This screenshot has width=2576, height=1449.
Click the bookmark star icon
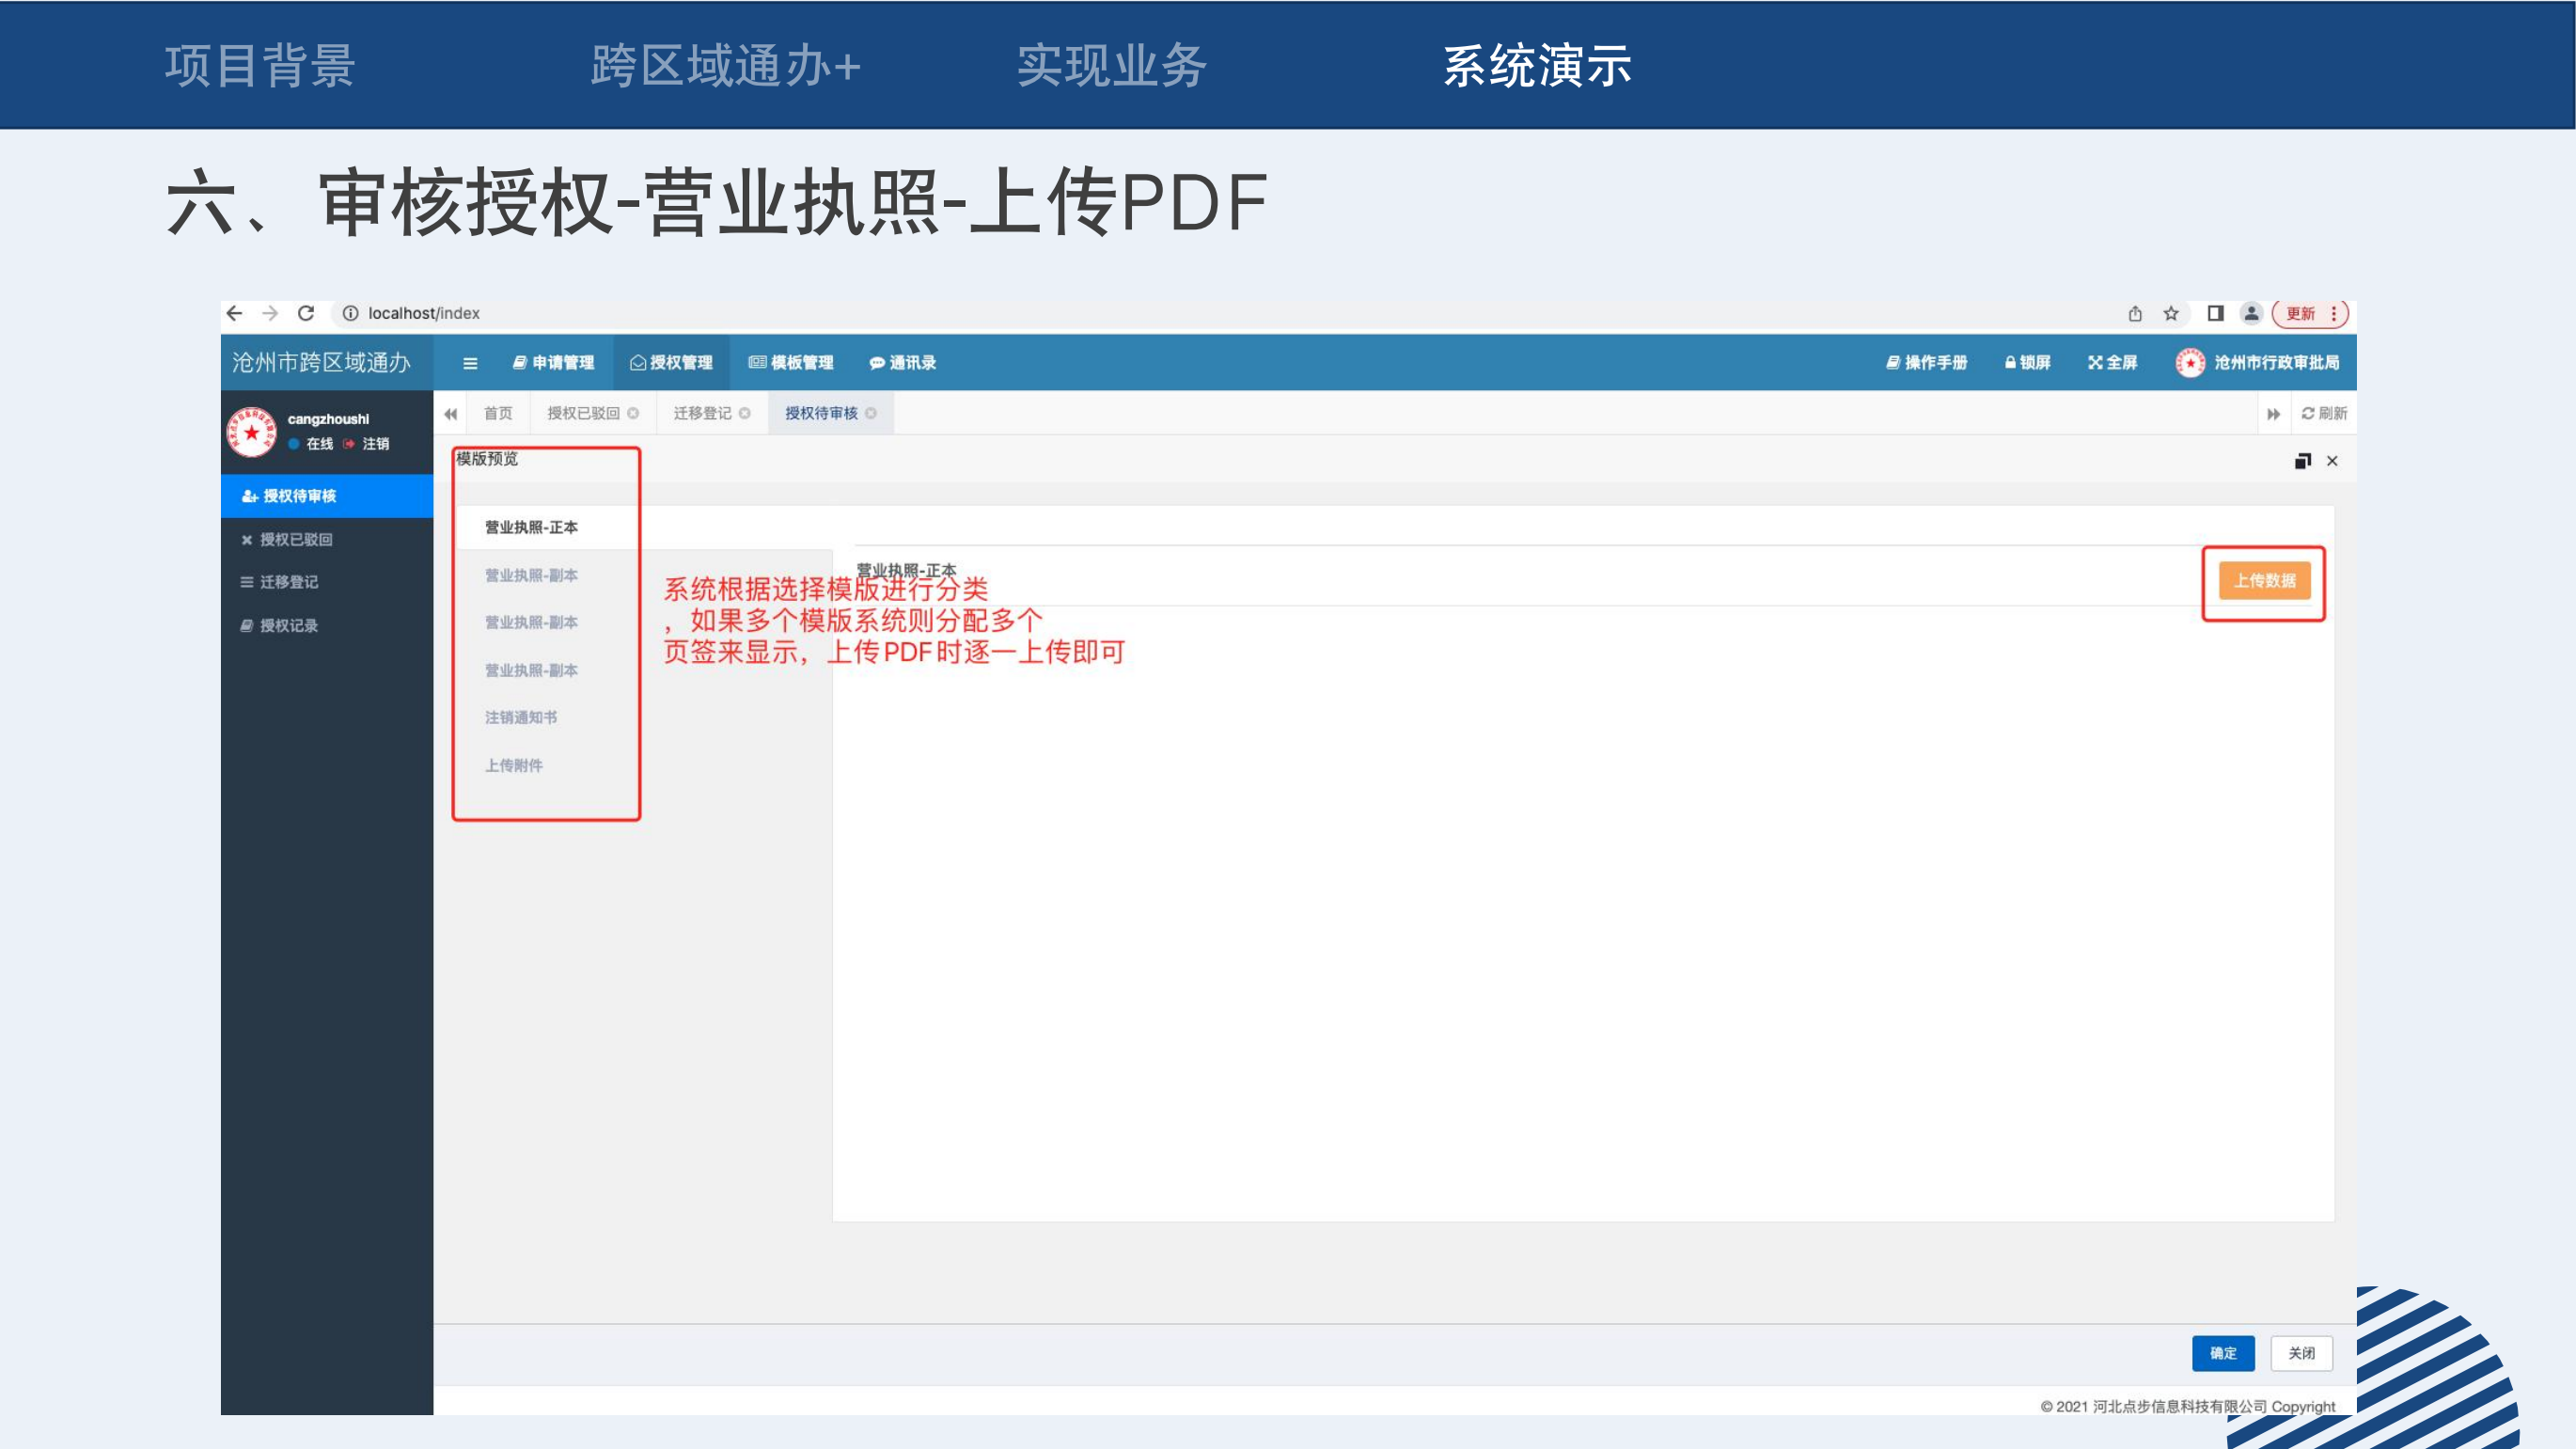point(2171,314)
